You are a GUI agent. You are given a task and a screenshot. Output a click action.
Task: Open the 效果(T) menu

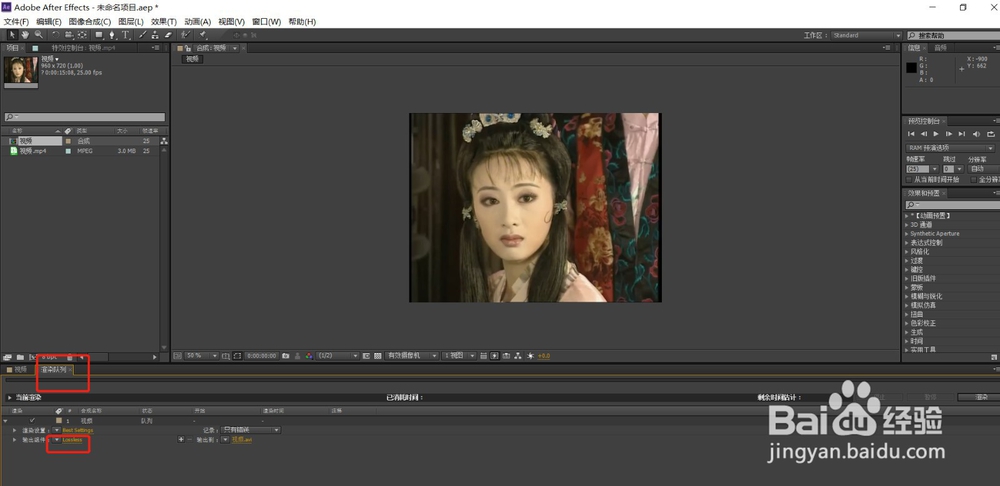point(164,22)
